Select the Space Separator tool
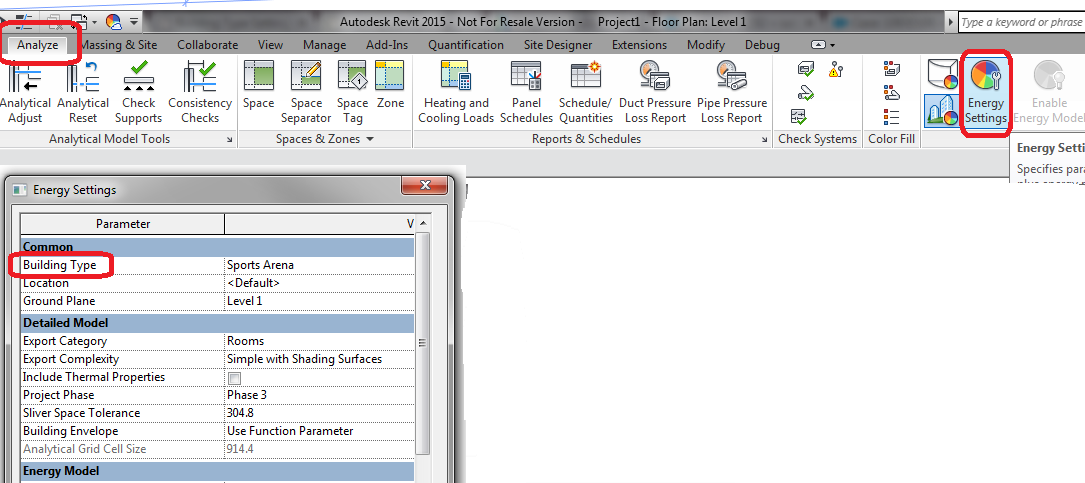 pyautogui.click(x=306, y=93)
